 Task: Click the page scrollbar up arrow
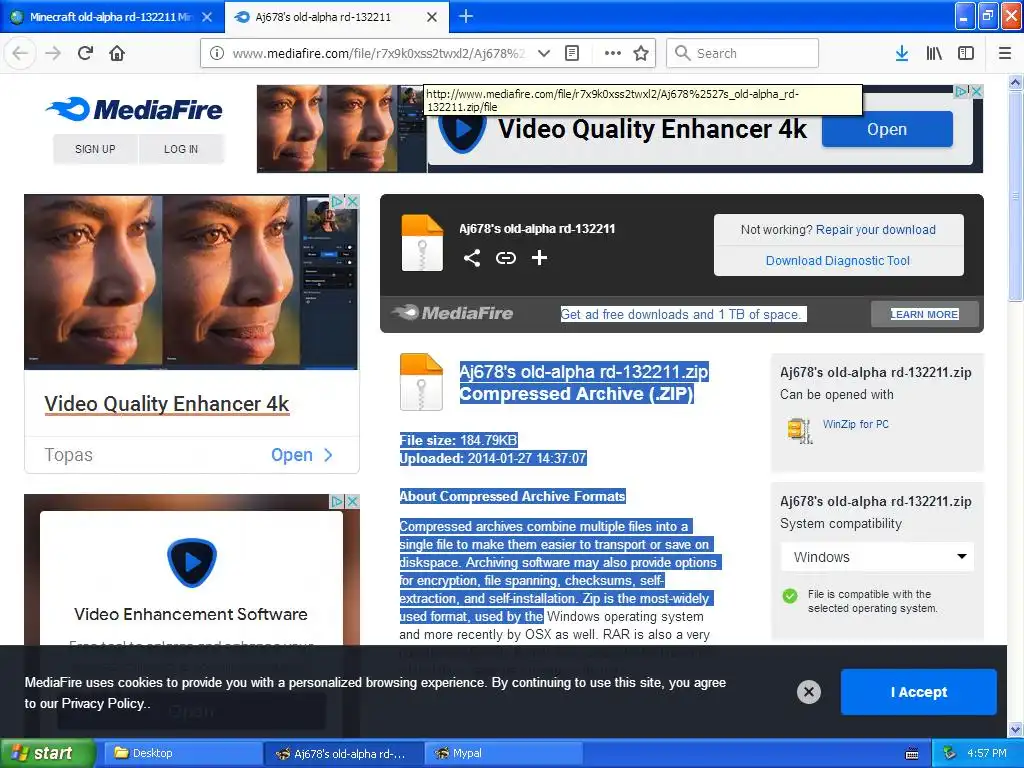[1015, 82]
